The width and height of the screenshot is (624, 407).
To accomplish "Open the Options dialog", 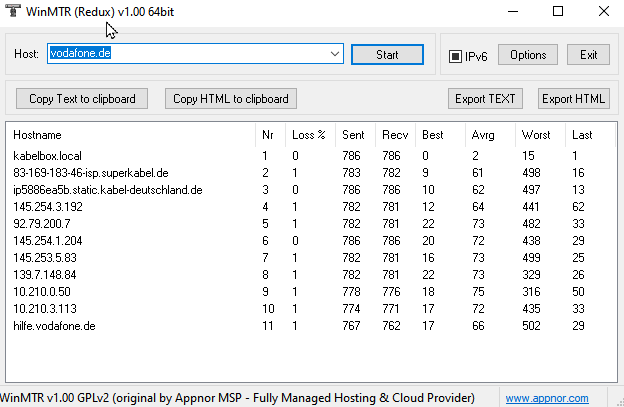I will pyautogui.click(x=528, y=55).
